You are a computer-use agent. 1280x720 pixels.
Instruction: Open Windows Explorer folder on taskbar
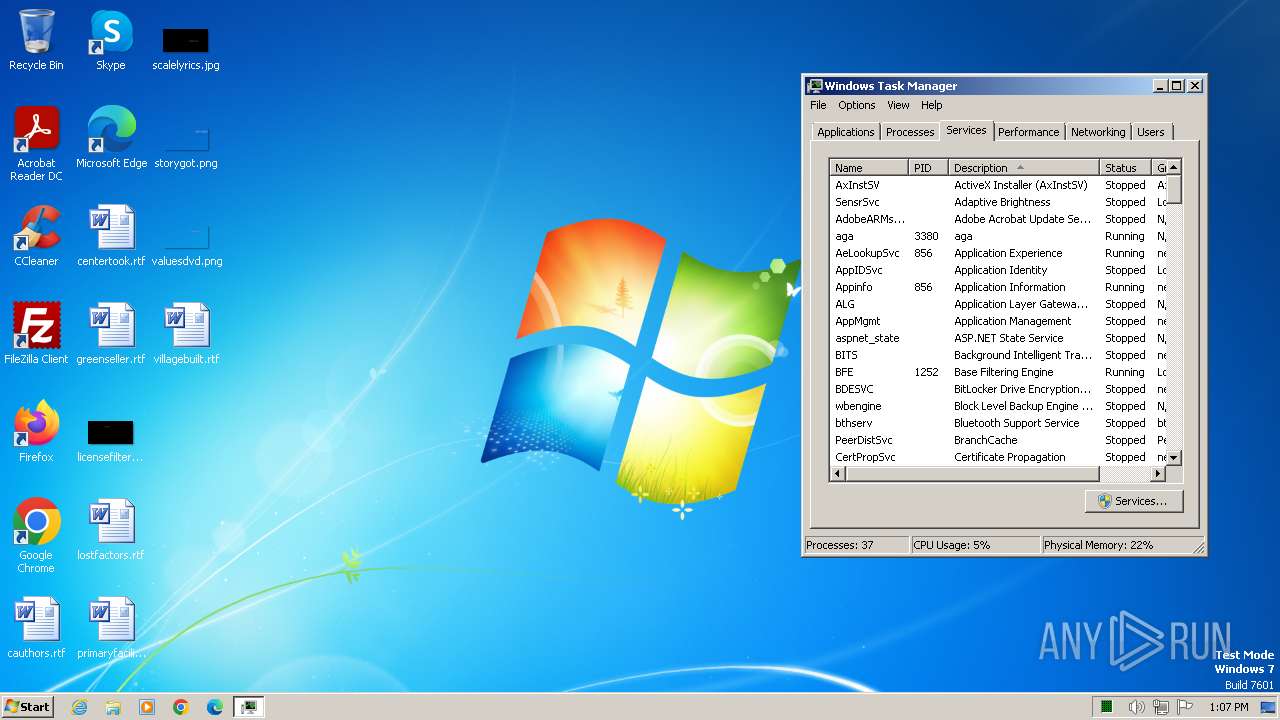click(x=113, y=707)
